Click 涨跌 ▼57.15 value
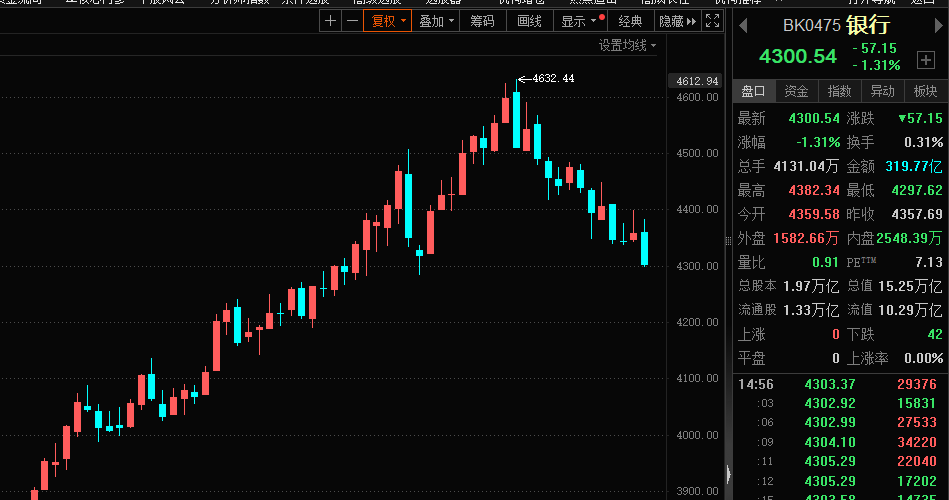Screen dimensions: 949x500 pos(921,119)
